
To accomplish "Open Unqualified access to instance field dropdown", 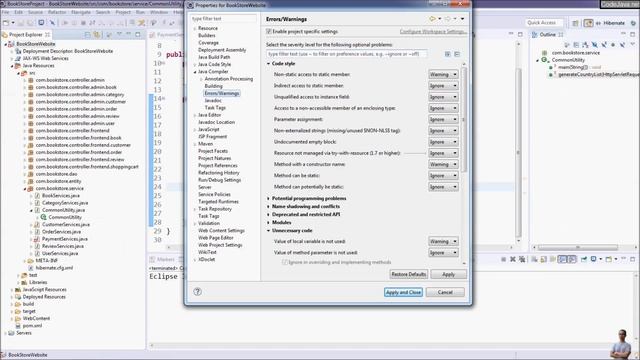I will (x=443, y=97).
